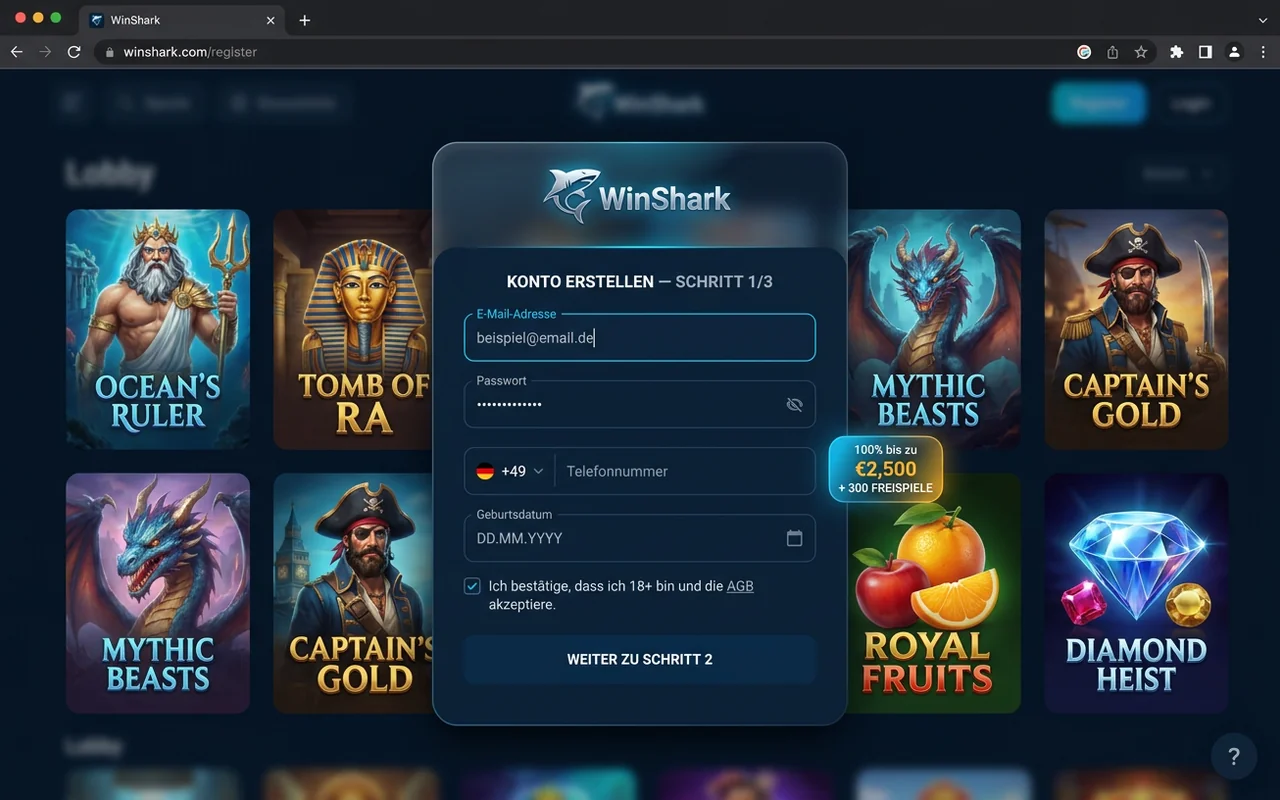Open the browser profile icon
Image resolution: width=1280 pixels, height=800 pixels.
click(x=1235, y=52)
